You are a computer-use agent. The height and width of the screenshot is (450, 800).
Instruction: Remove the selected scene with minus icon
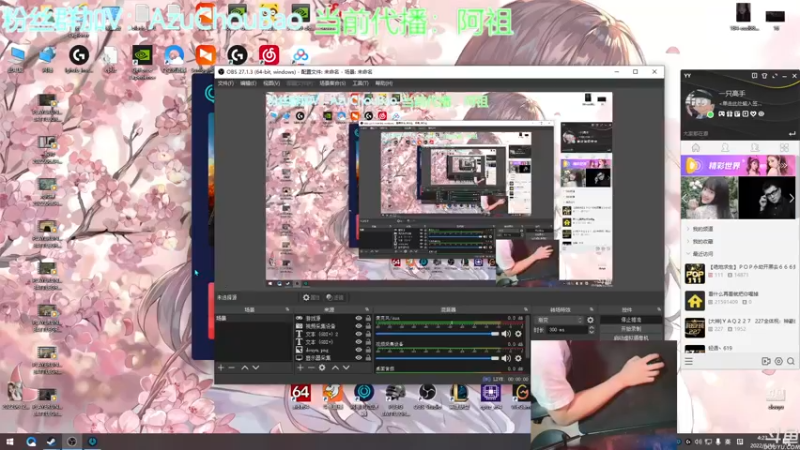(x=232, y=367)
